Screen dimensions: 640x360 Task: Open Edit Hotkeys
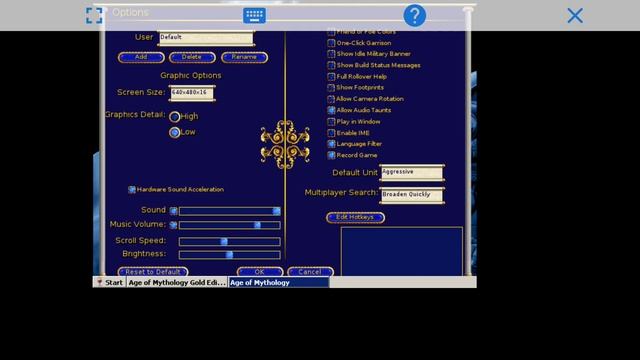pos(355,218)
